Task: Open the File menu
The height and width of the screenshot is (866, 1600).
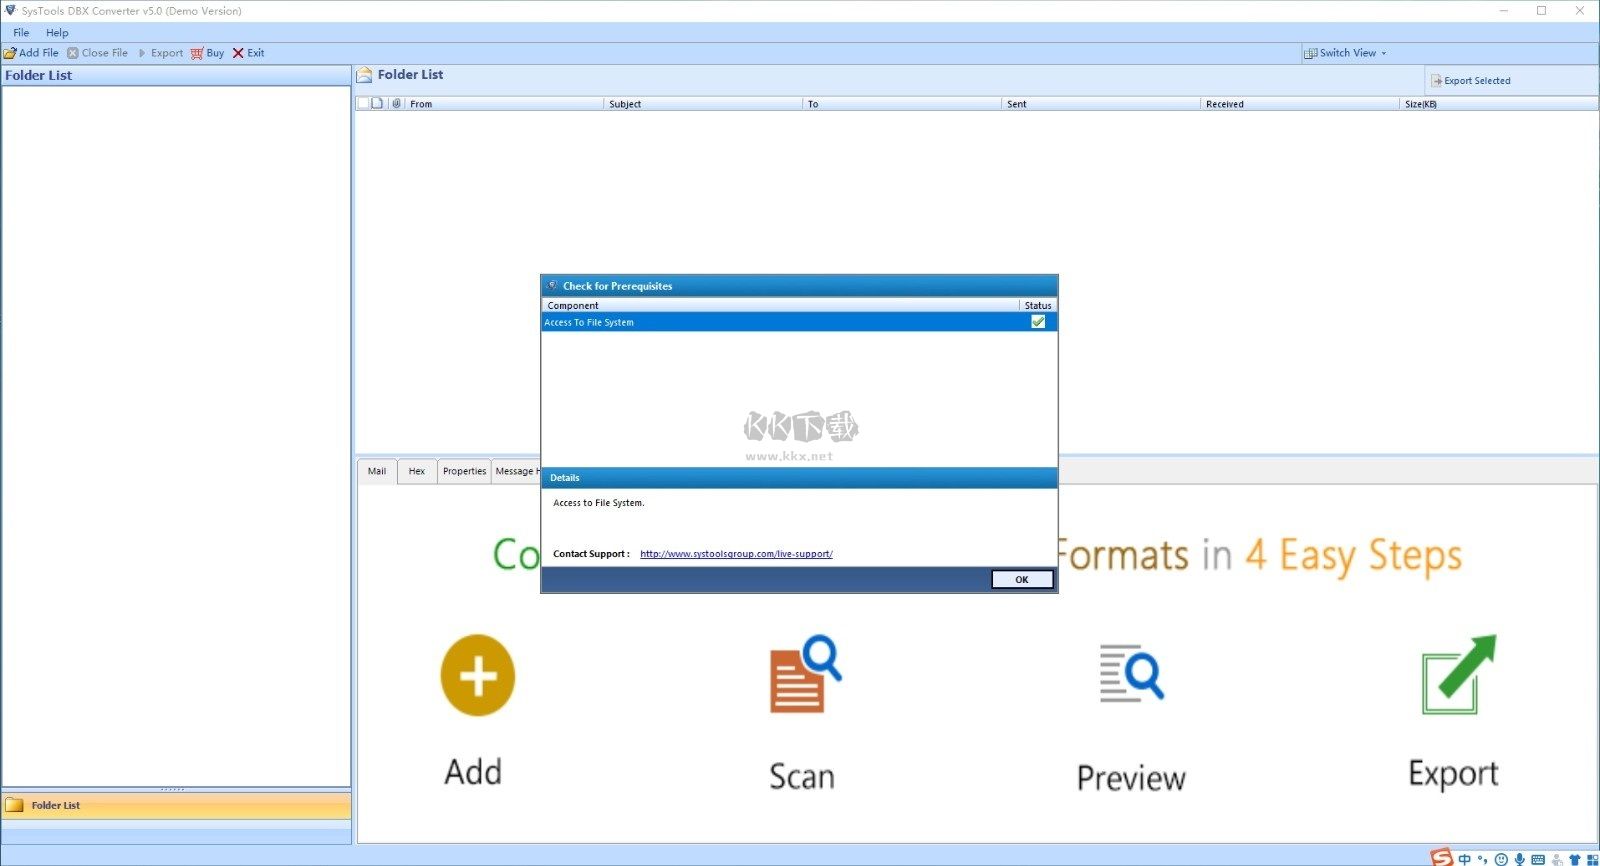Action: [x=21, y=33]
